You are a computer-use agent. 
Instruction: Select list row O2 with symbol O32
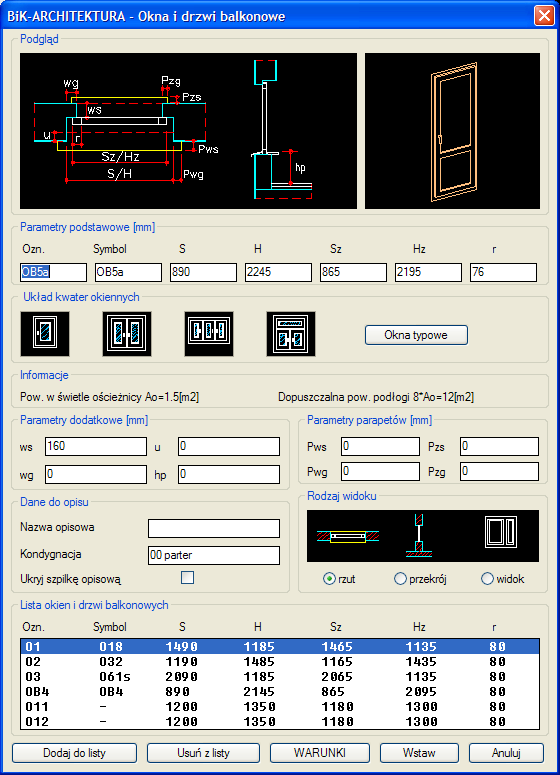[280, 661]
